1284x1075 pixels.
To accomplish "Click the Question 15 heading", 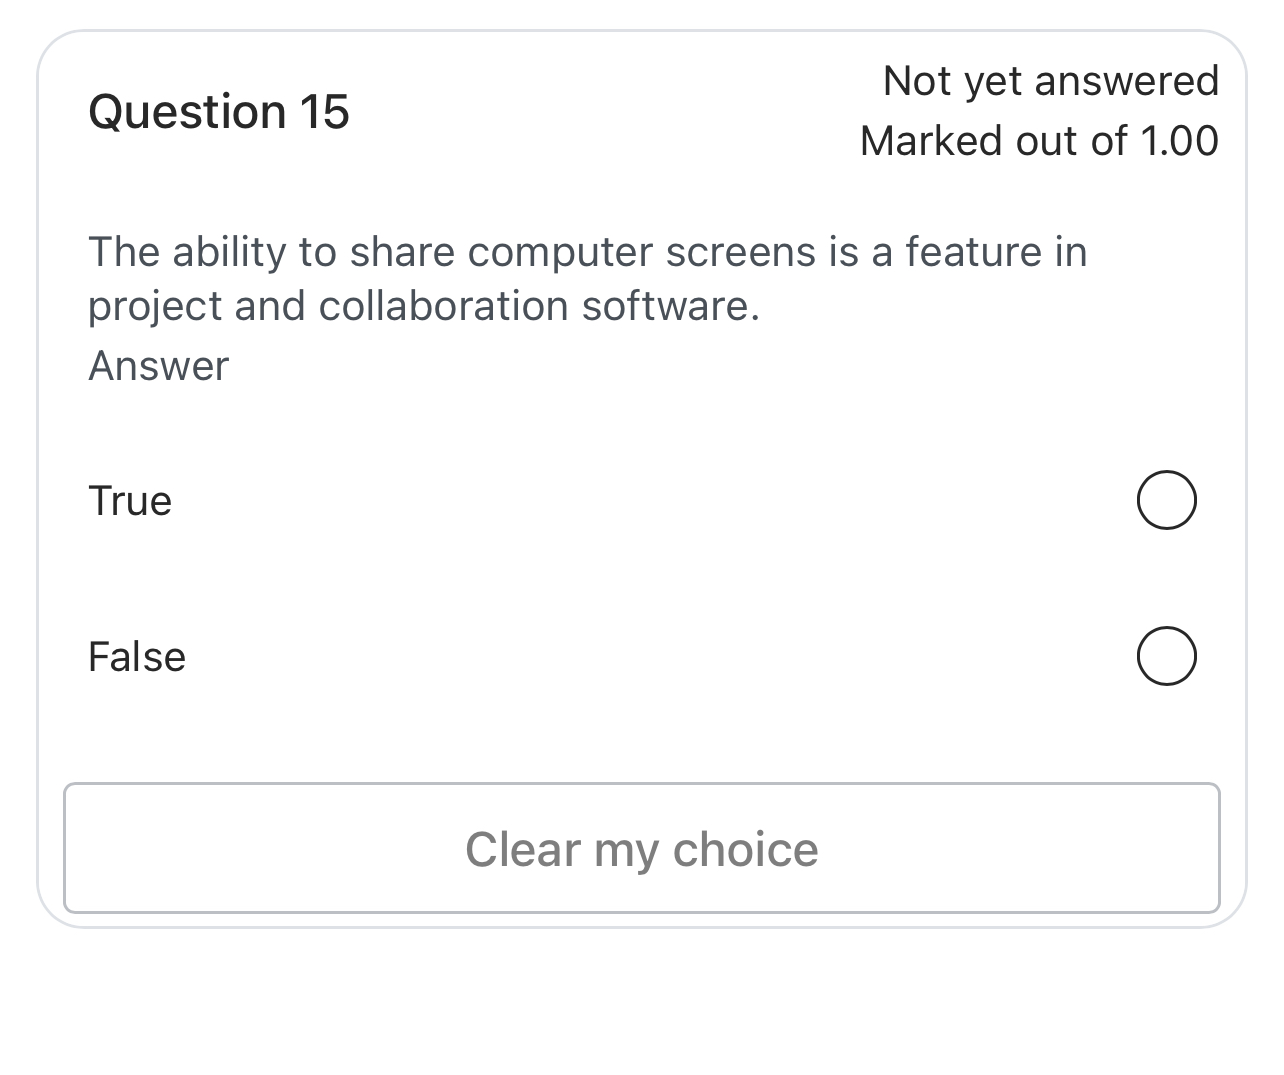I will point(219,111).
